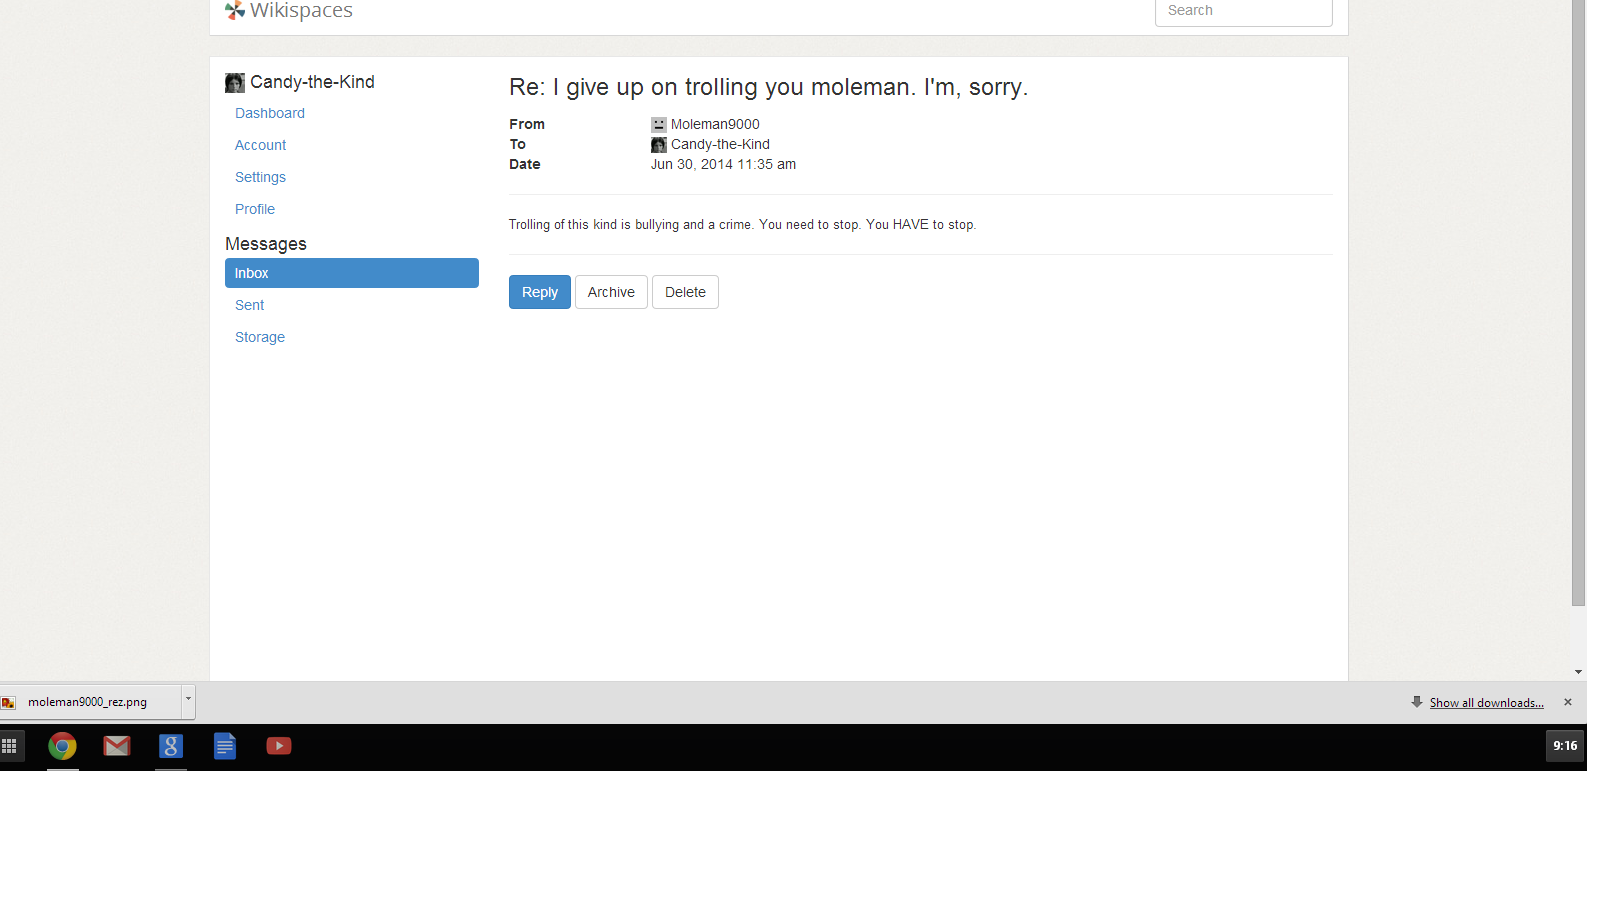Open the Account page
The width and height of the screenshot is (1600, 900).
260,145
